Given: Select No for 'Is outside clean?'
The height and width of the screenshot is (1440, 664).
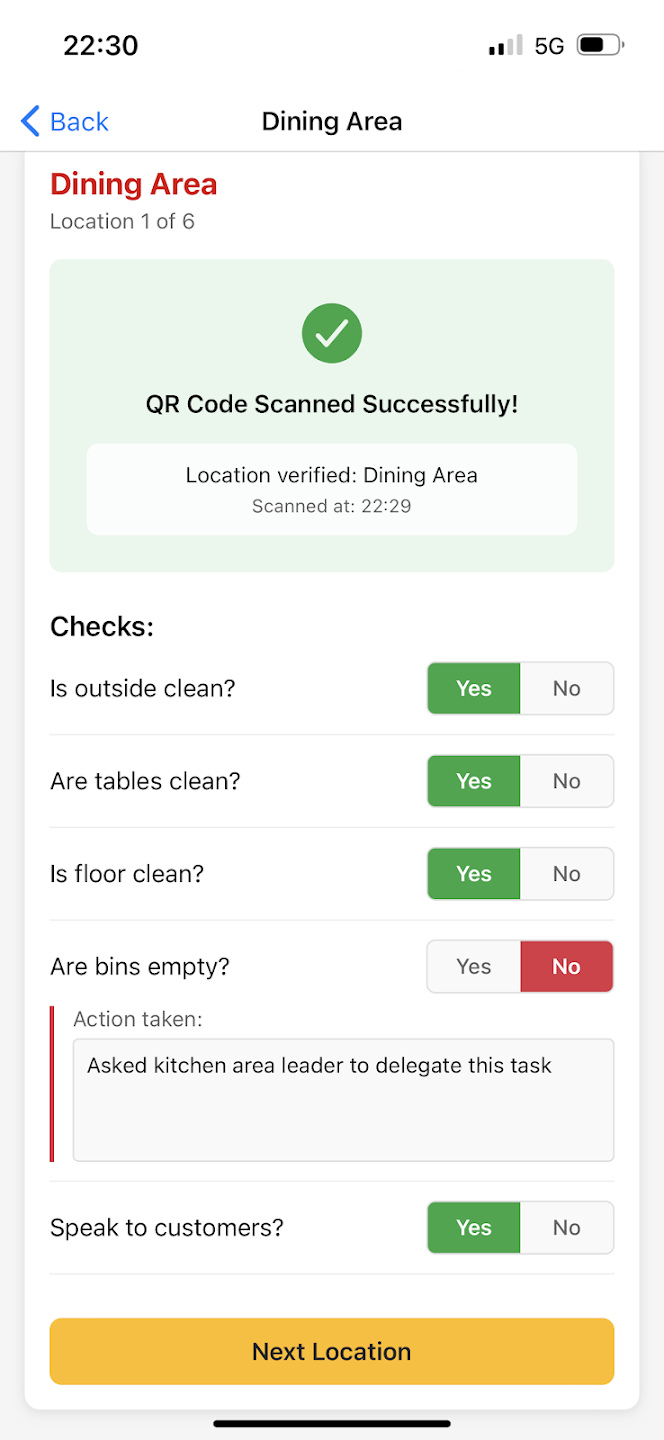Looking at the screenshot, I should pyautogui.click(x=566, y=688).
